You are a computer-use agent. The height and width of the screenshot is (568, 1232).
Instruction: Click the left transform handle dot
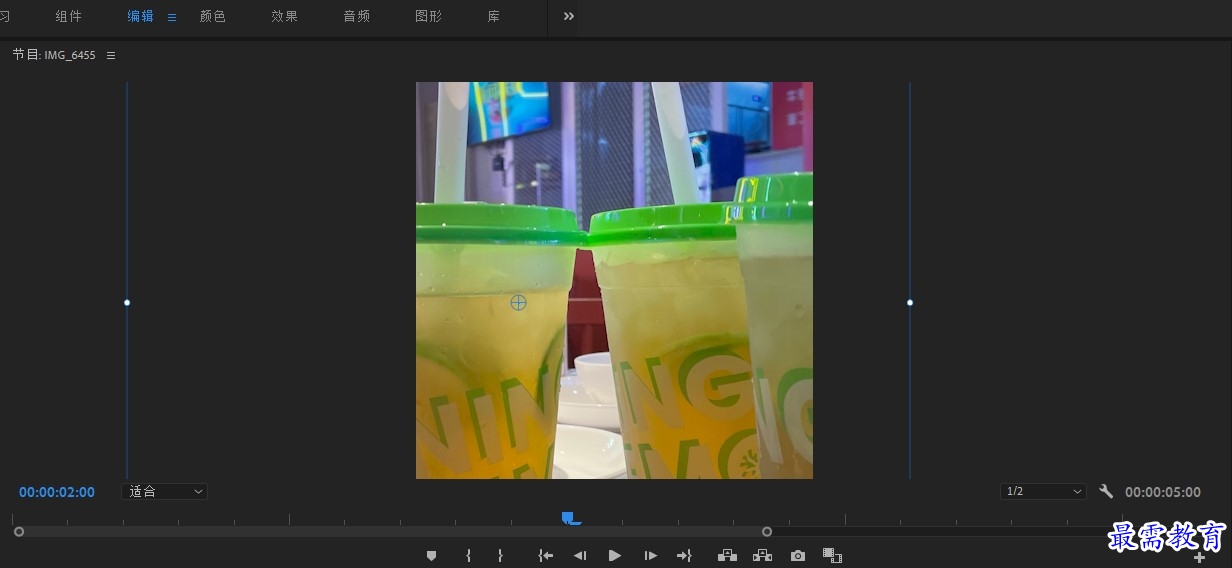[127, 302]
